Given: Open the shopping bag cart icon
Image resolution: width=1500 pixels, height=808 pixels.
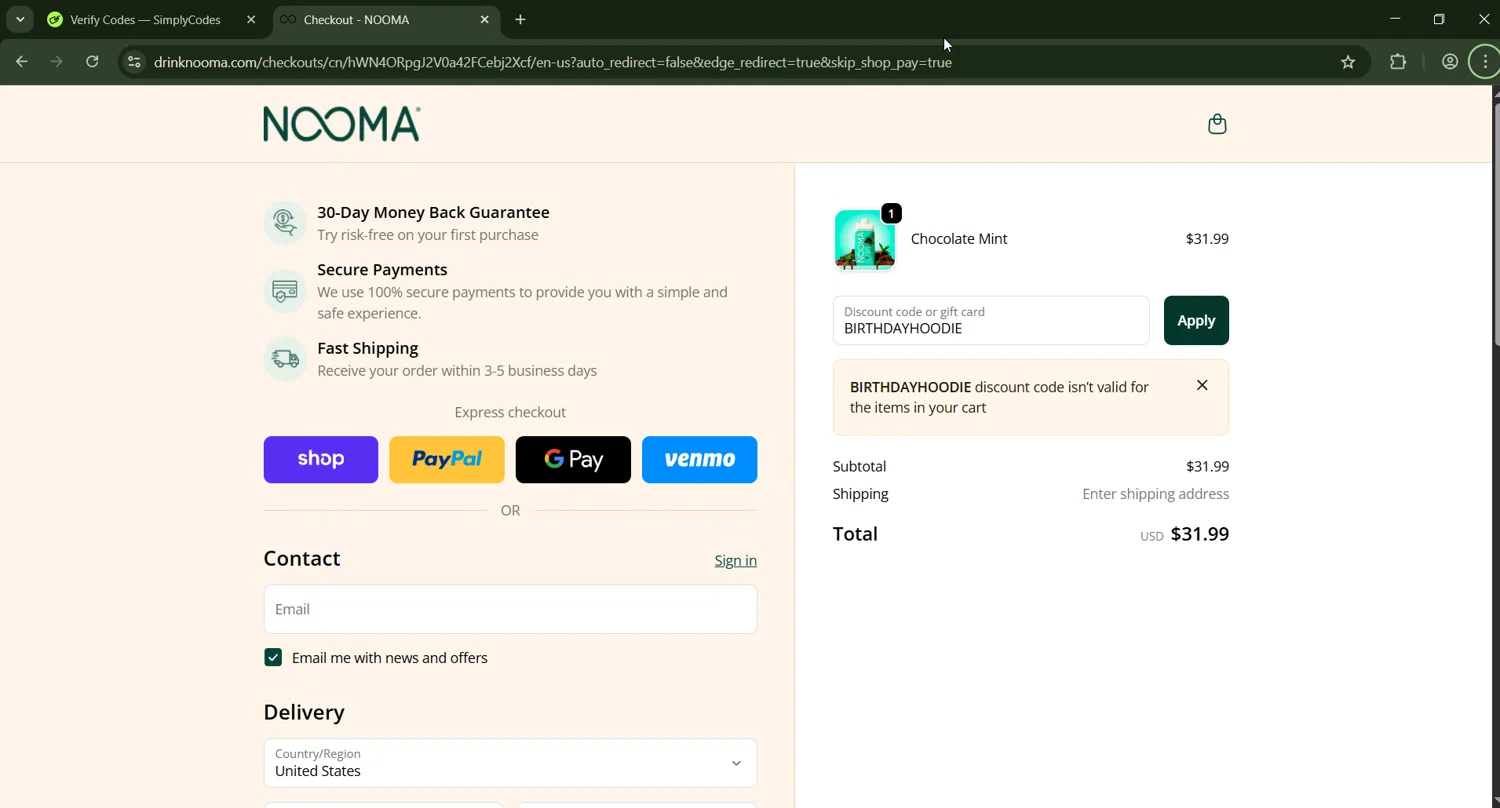Looking at the screenshot, I should (1217, 124).
